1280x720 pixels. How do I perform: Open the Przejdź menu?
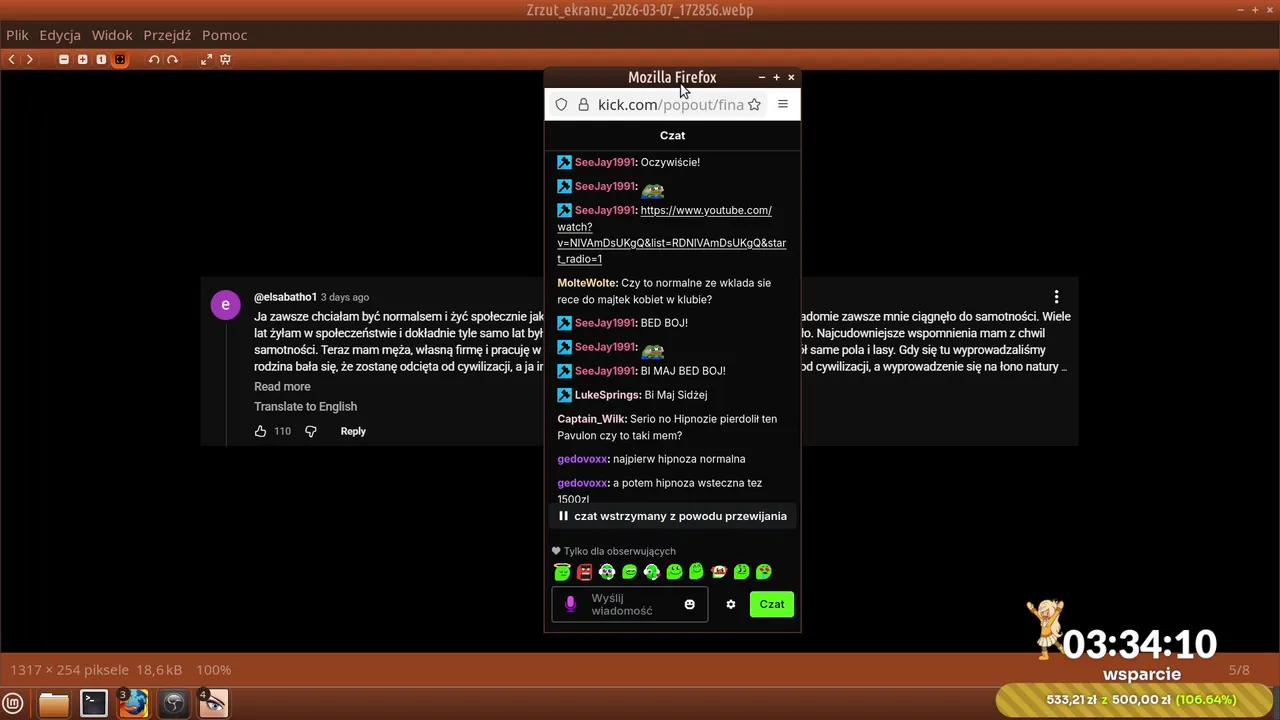coord(167,35)
